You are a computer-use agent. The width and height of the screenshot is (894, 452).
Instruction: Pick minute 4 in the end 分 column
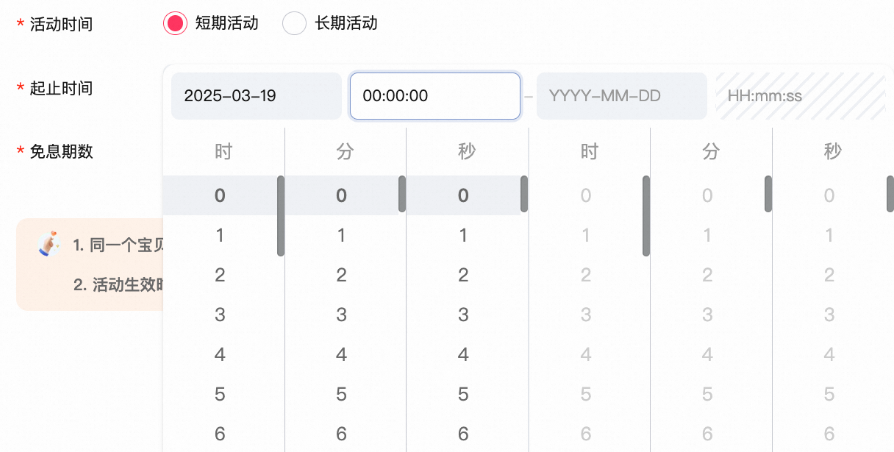pos(707,355)
